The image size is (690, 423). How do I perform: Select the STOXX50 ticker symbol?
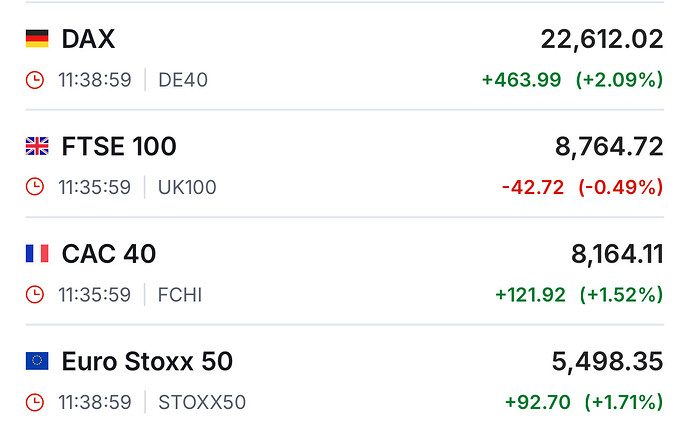[x=202, y=403]
